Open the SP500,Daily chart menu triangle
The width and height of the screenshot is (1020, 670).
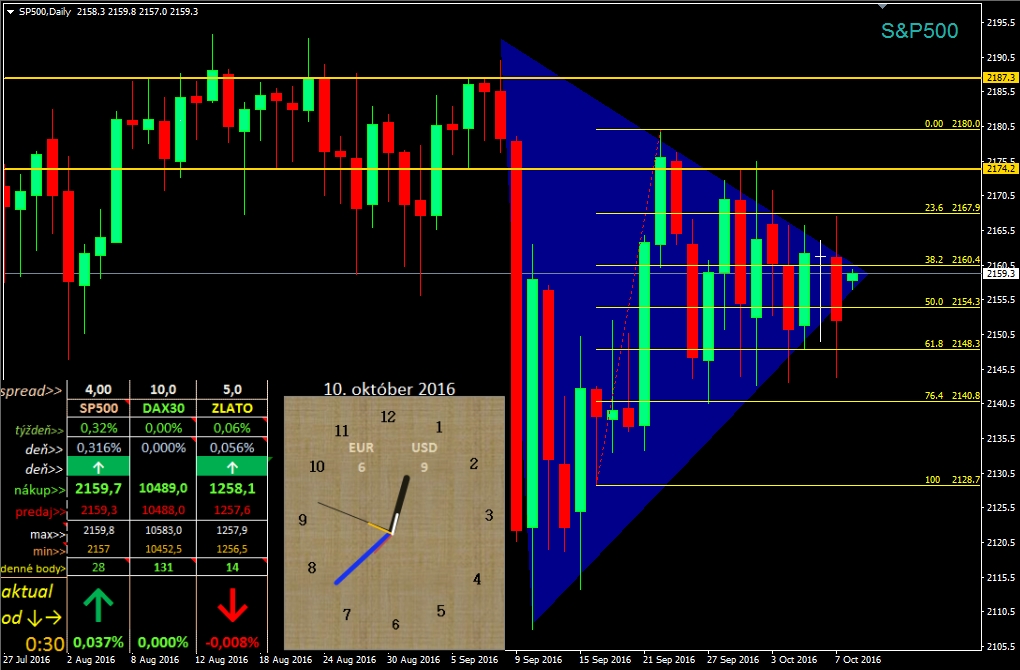(x=10, y=12)
